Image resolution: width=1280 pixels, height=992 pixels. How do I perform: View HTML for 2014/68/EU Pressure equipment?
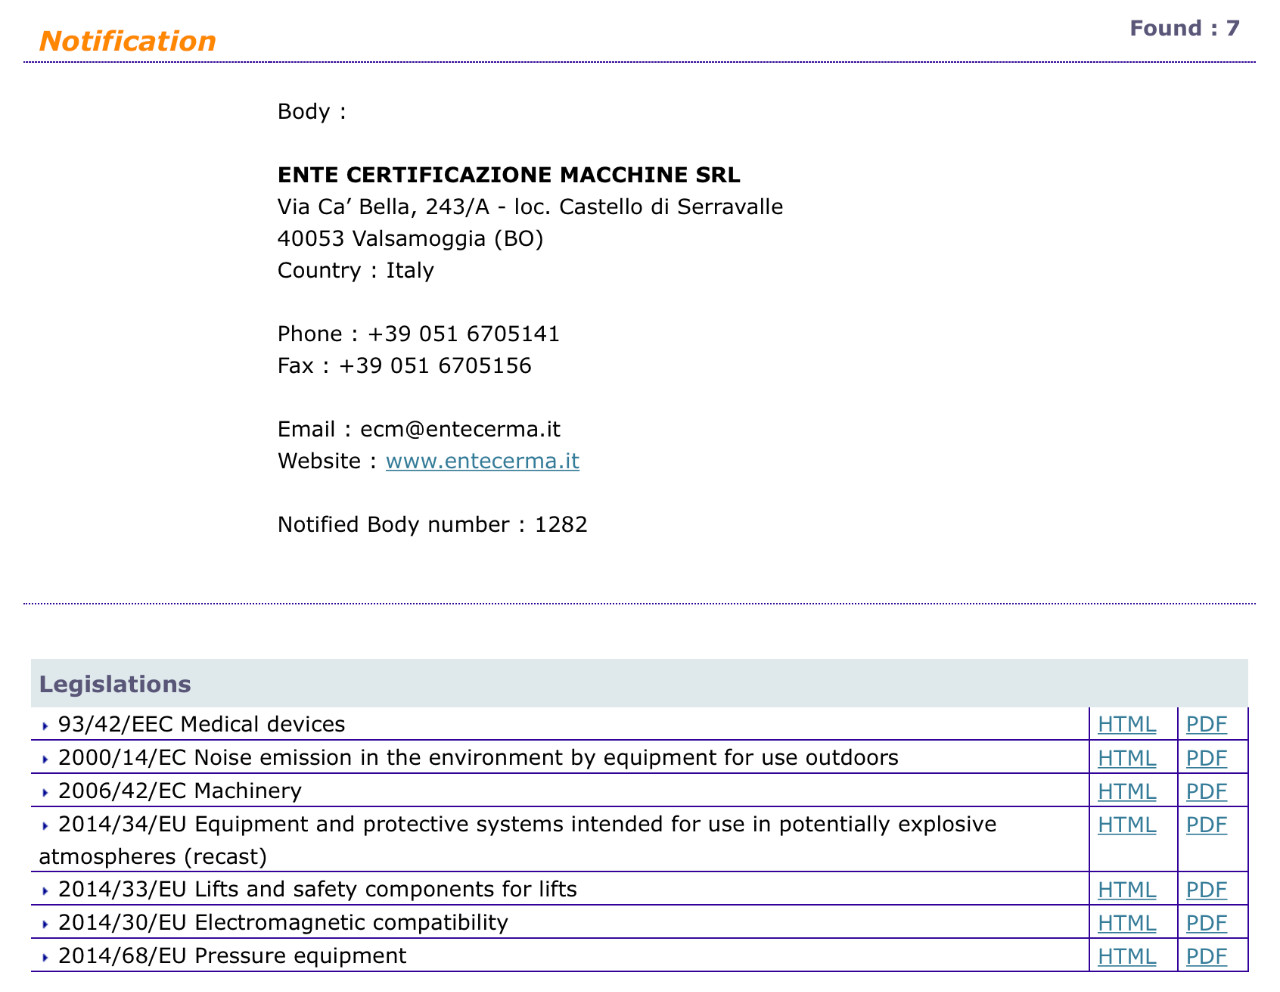point(1126,956)
